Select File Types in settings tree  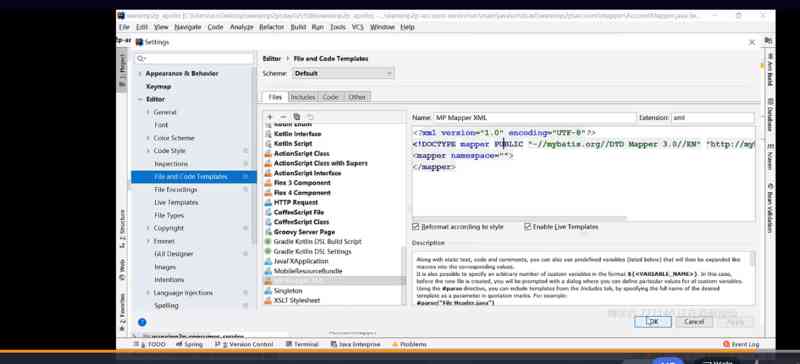coord(169,215)
